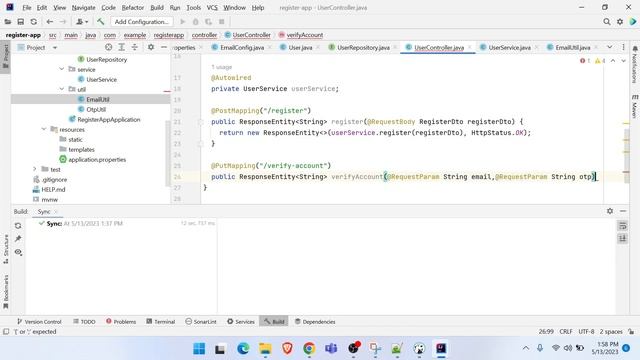Click the Build project hammer icon
Screen dimensions: 640x360
100,22
